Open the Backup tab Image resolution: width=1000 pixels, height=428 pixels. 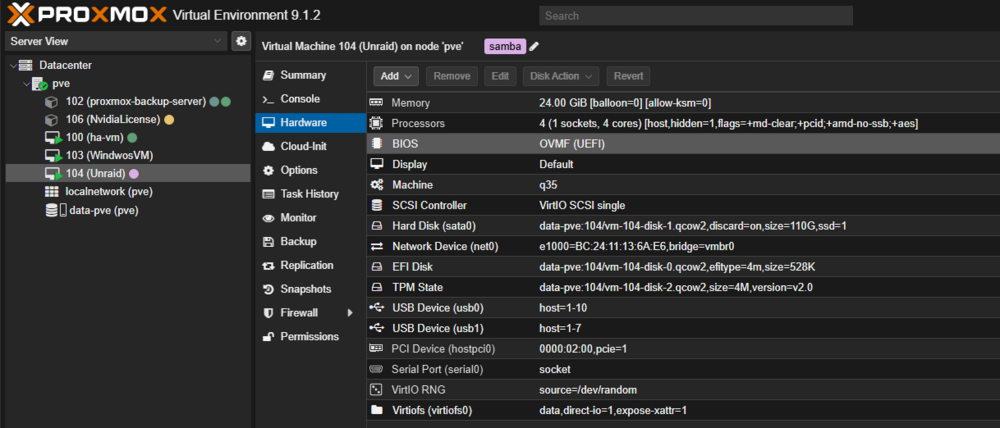(310, 242)
